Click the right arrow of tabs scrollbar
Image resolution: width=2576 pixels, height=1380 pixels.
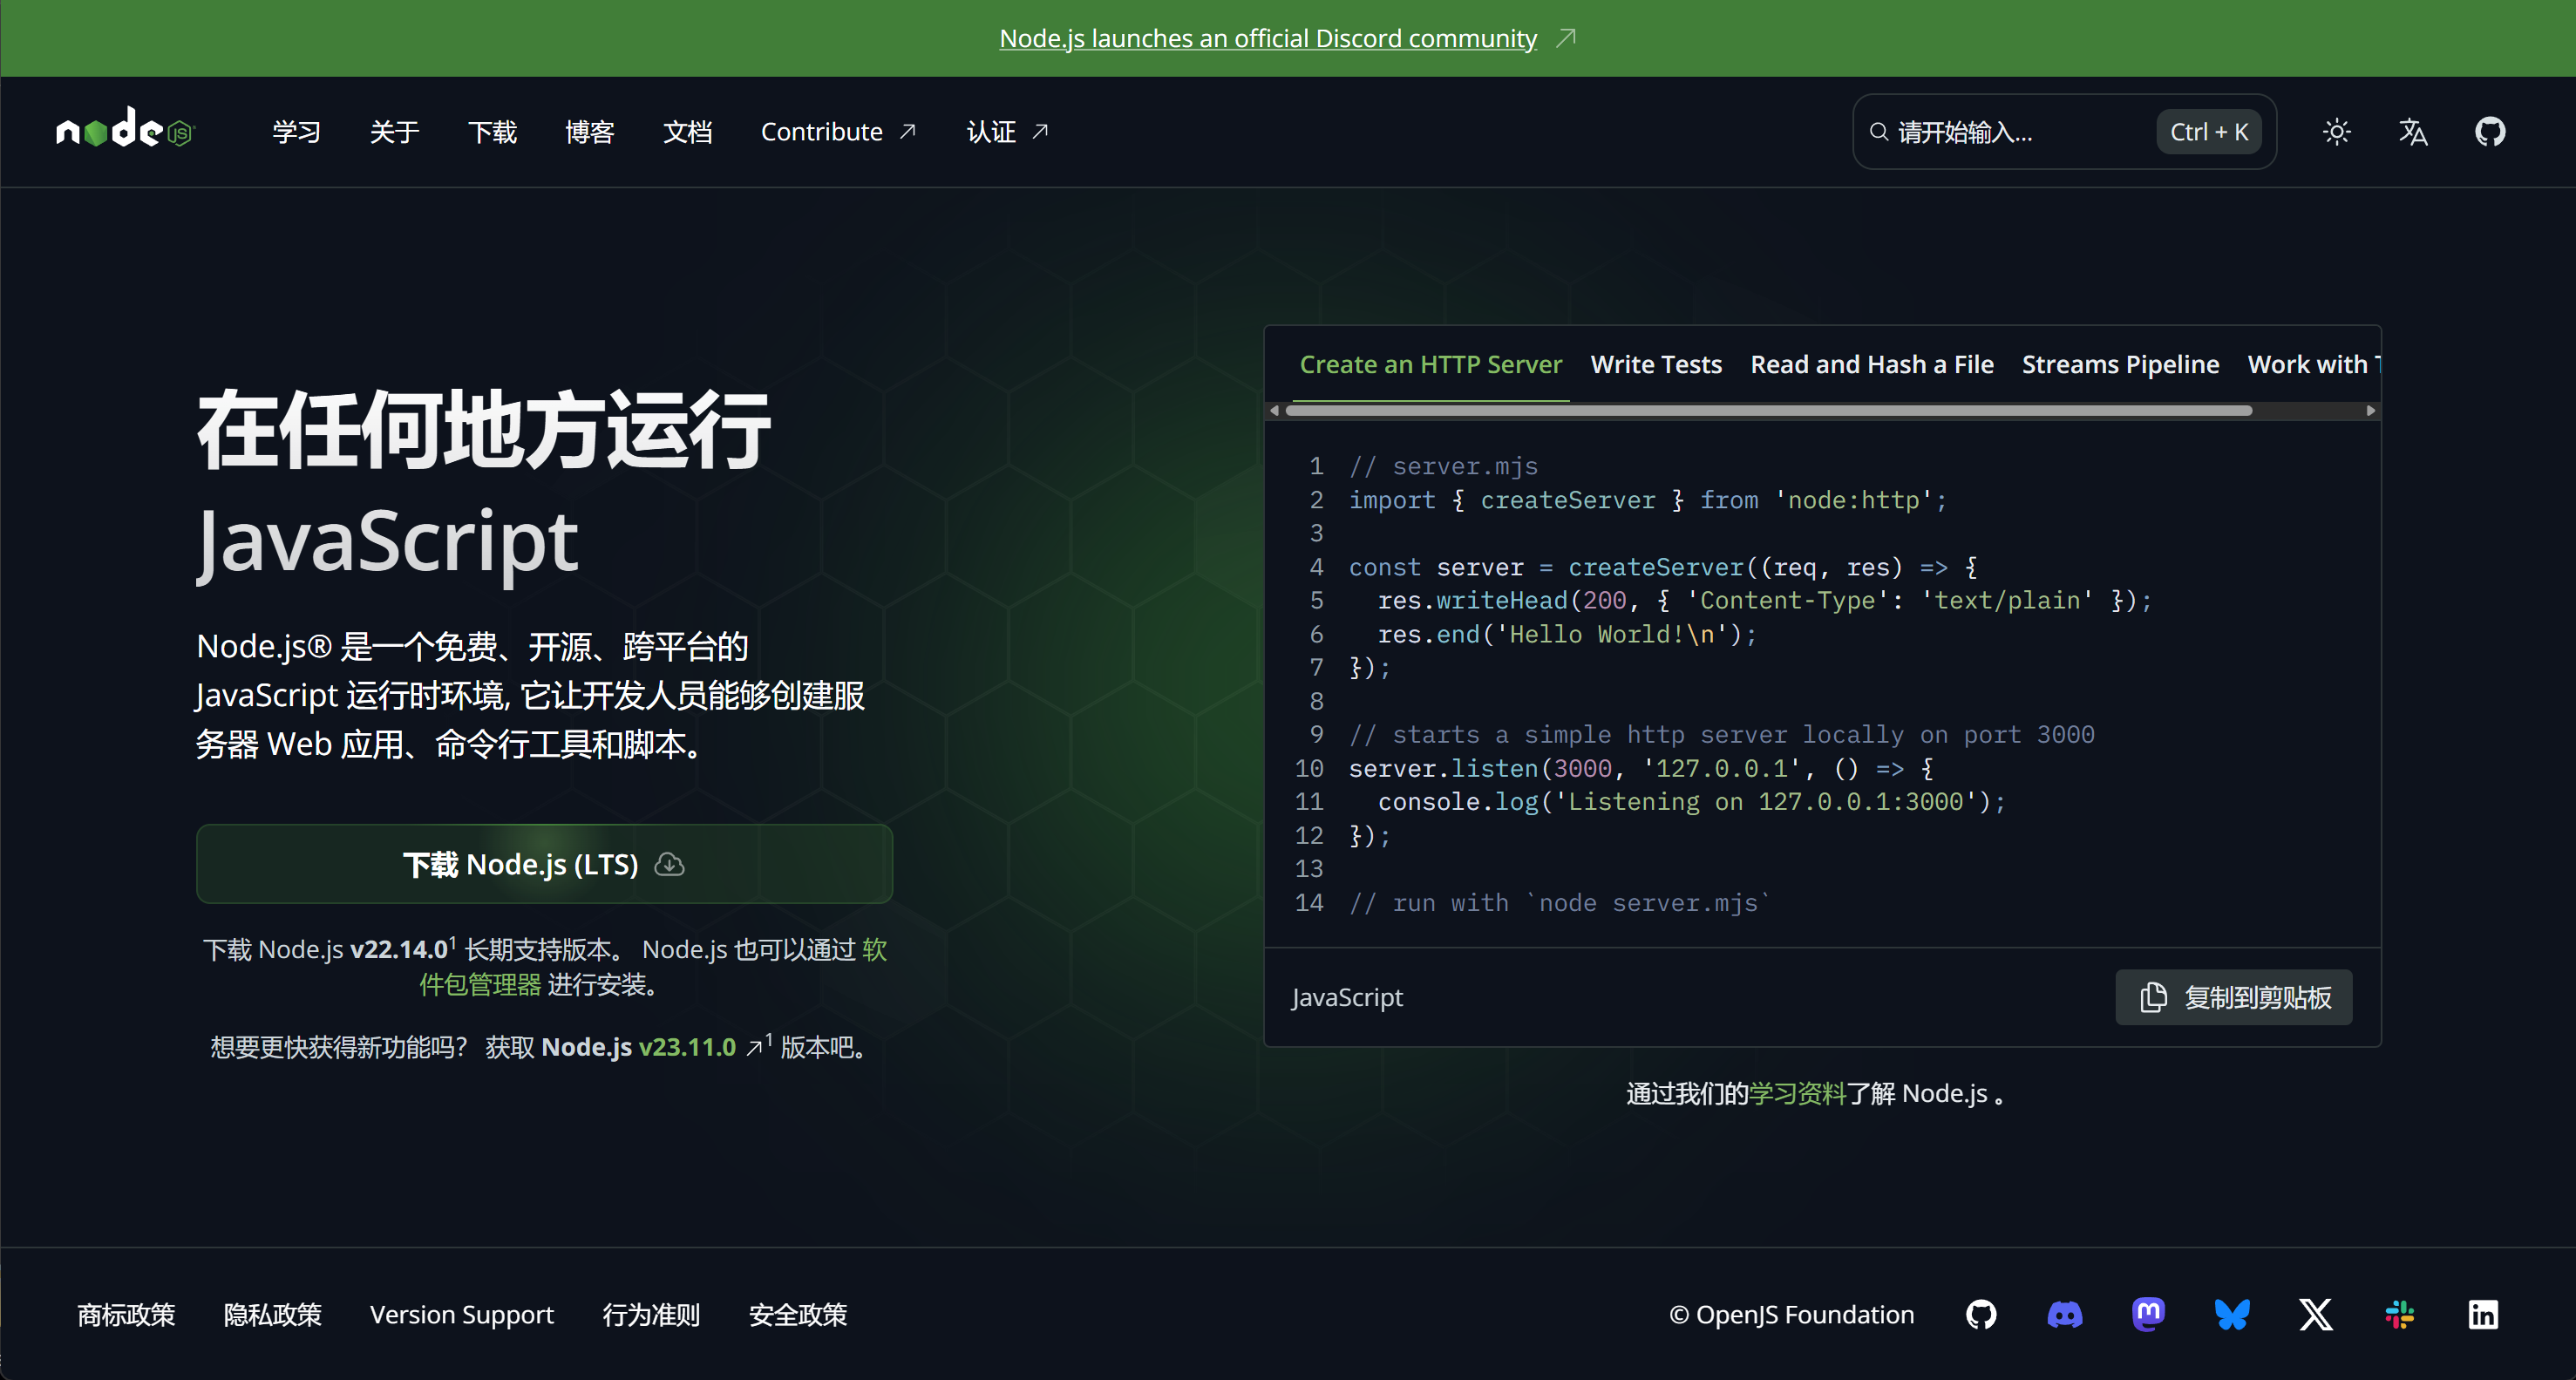[x=2370, y=411]
